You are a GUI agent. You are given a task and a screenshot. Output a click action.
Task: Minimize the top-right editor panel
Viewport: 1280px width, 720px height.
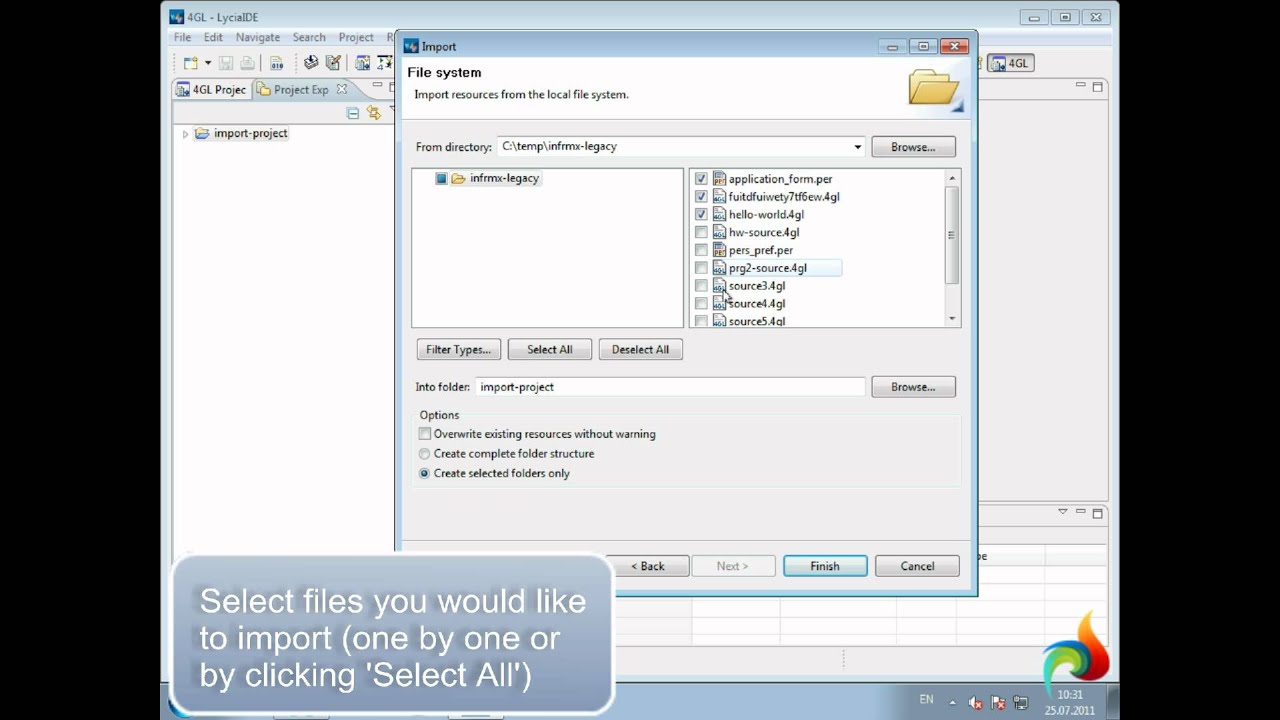(x=1081, y=87)
